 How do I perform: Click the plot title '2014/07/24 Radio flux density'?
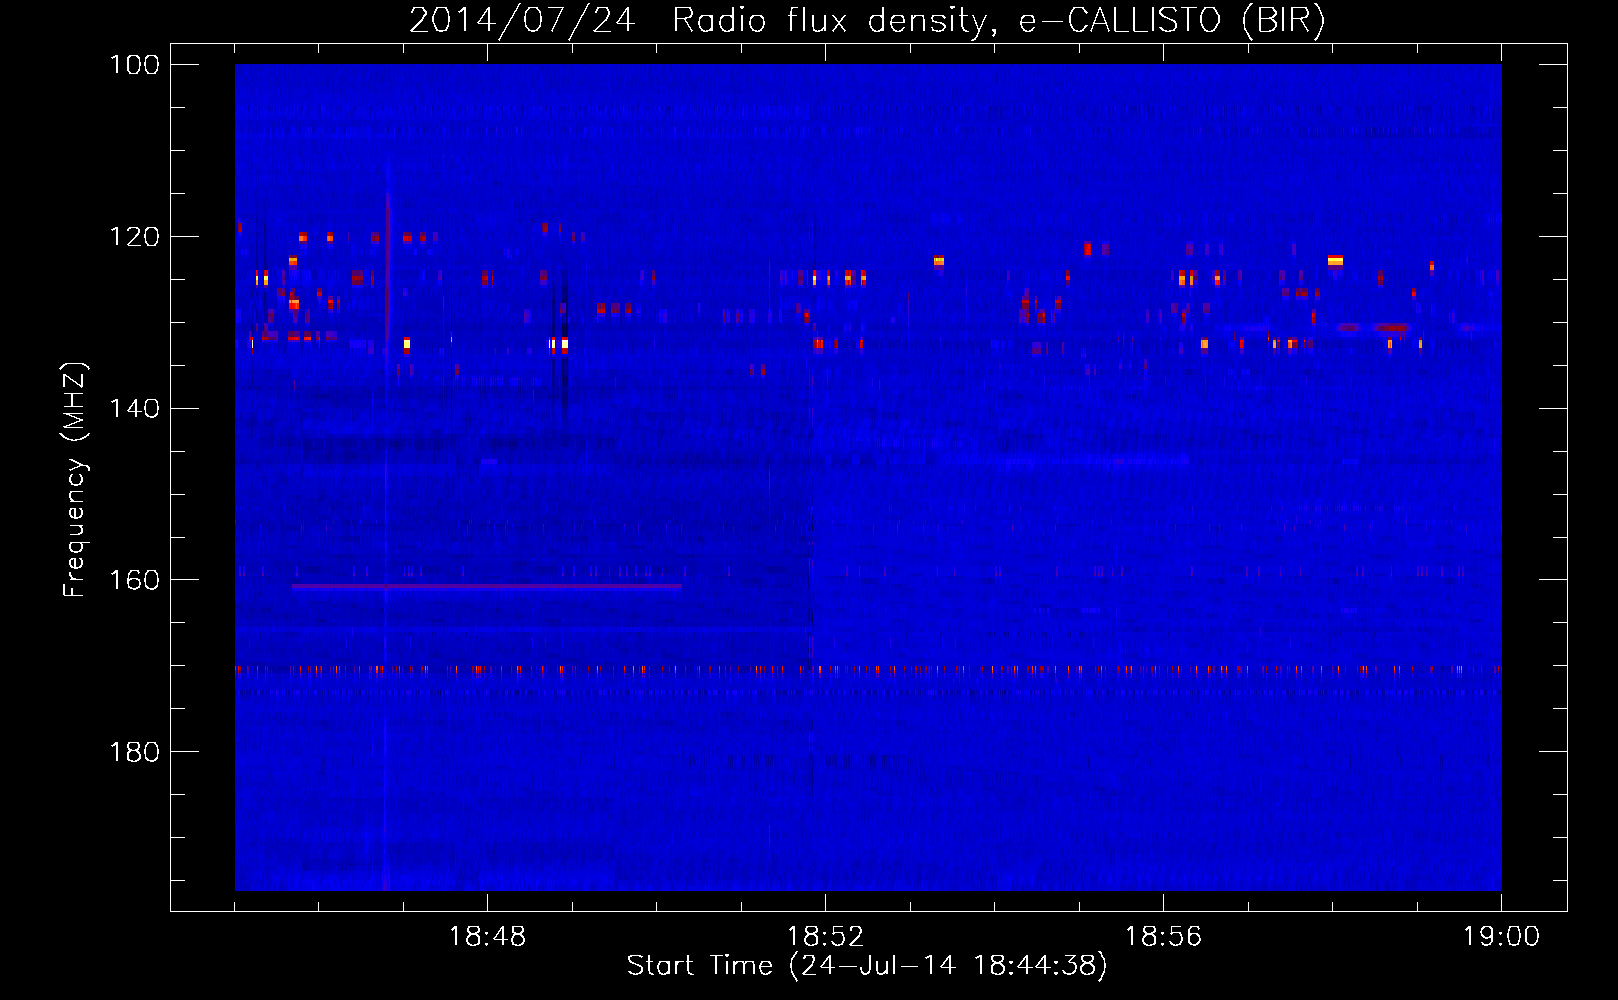coord(867,20)
